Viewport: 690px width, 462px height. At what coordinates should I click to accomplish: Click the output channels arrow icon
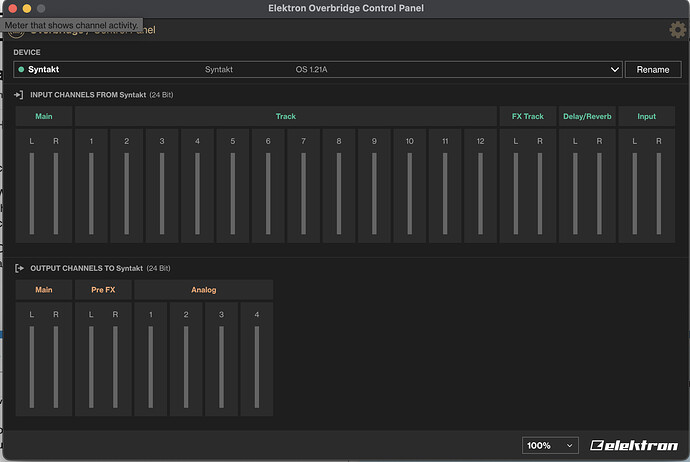[x=19, y=268]
